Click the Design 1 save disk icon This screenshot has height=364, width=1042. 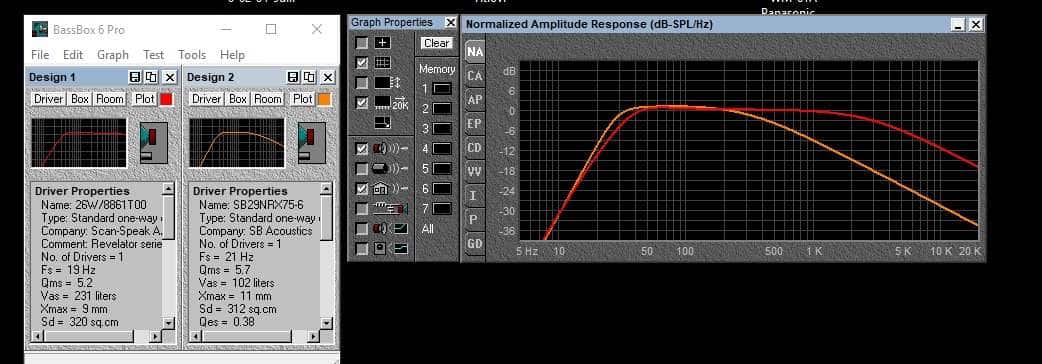coord(135,77)
